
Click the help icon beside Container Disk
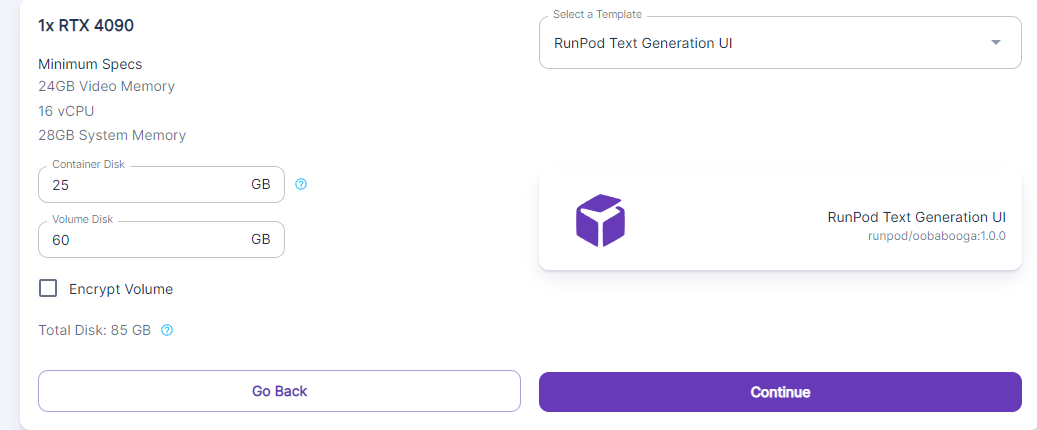click(x=301, y=184)
